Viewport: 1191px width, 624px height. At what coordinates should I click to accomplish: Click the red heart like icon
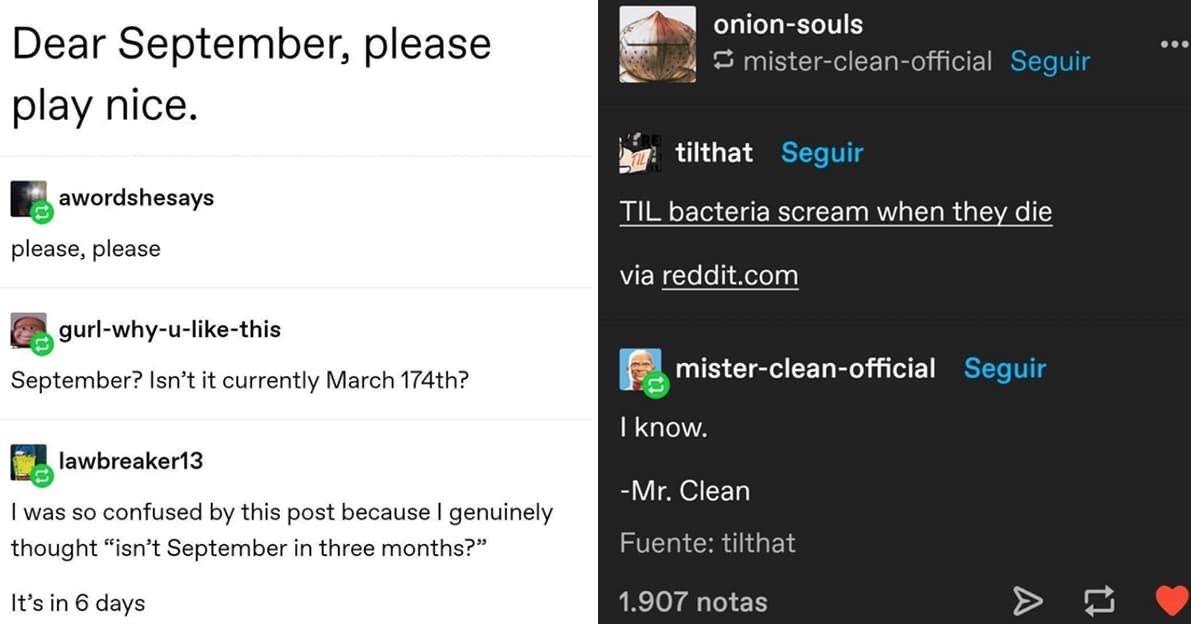[x=1171, y=600]
